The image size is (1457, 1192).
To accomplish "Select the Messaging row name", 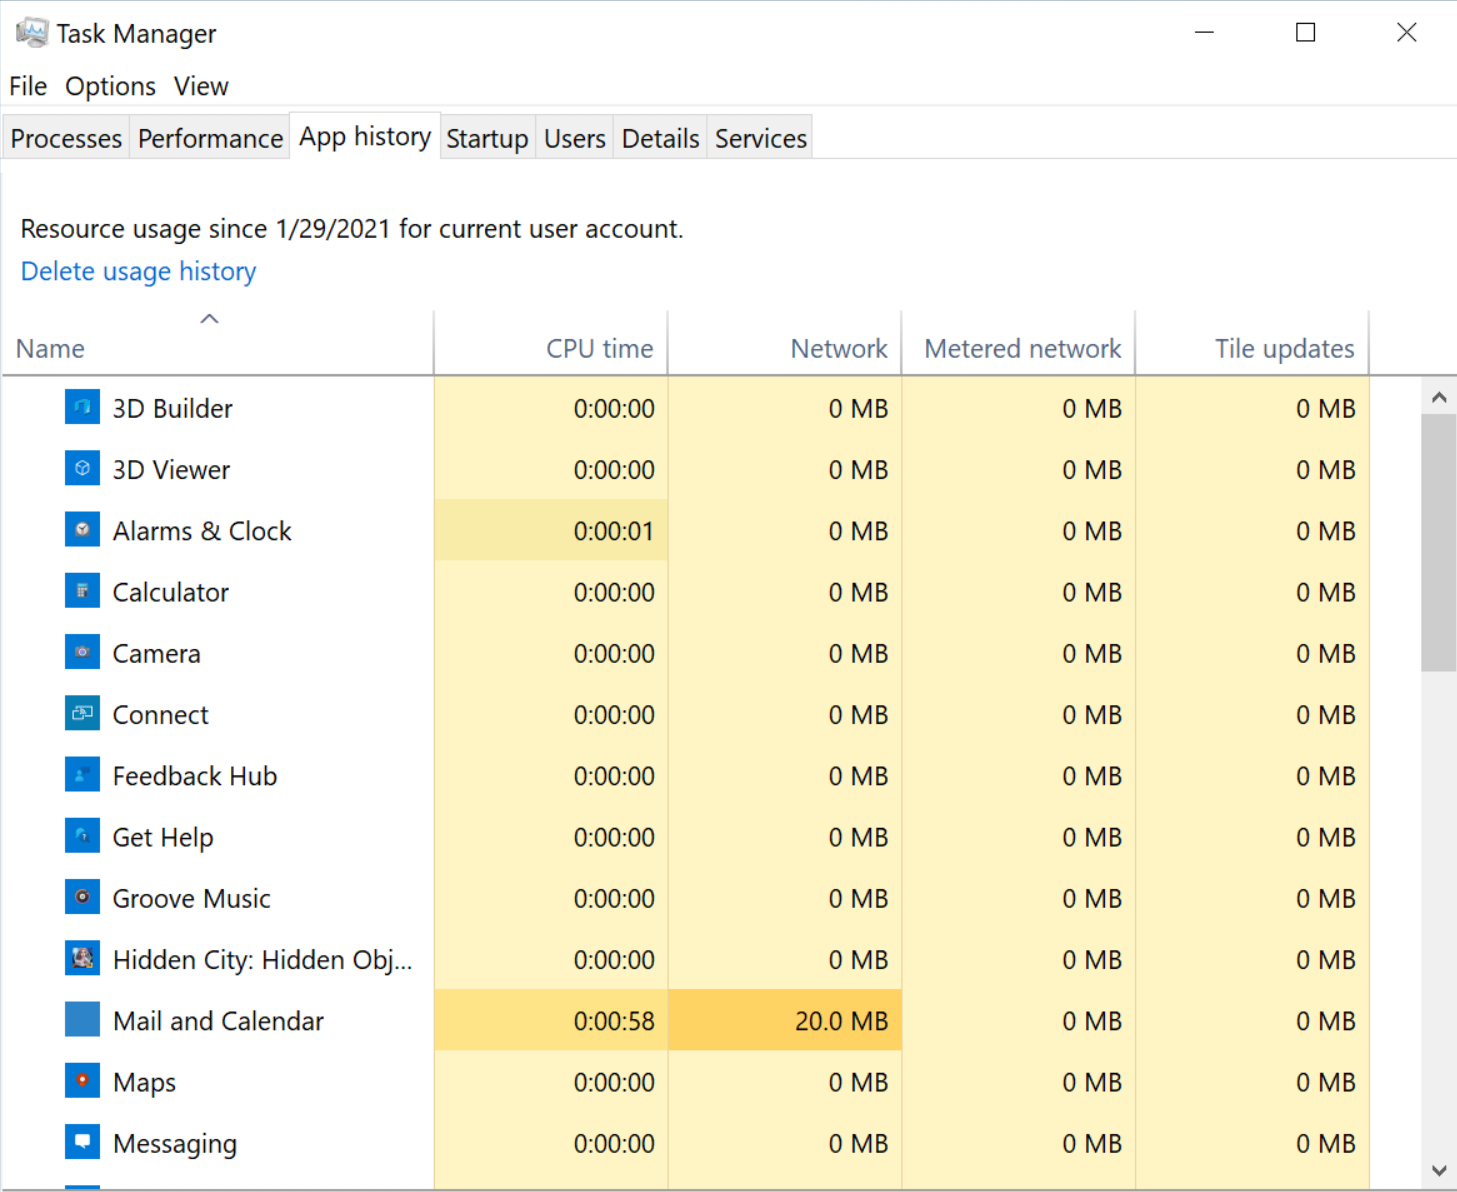I will (x=175, y=1143).
